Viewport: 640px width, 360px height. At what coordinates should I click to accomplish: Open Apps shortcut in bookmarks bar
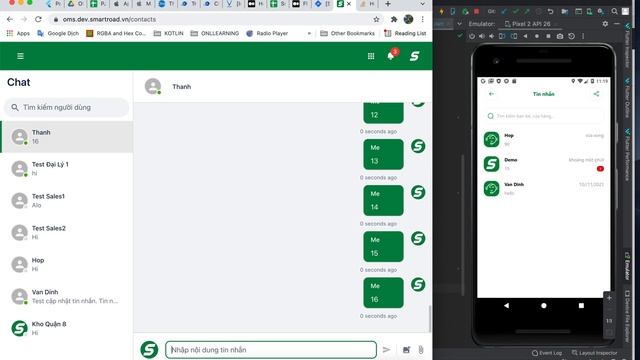click(18, 33)
